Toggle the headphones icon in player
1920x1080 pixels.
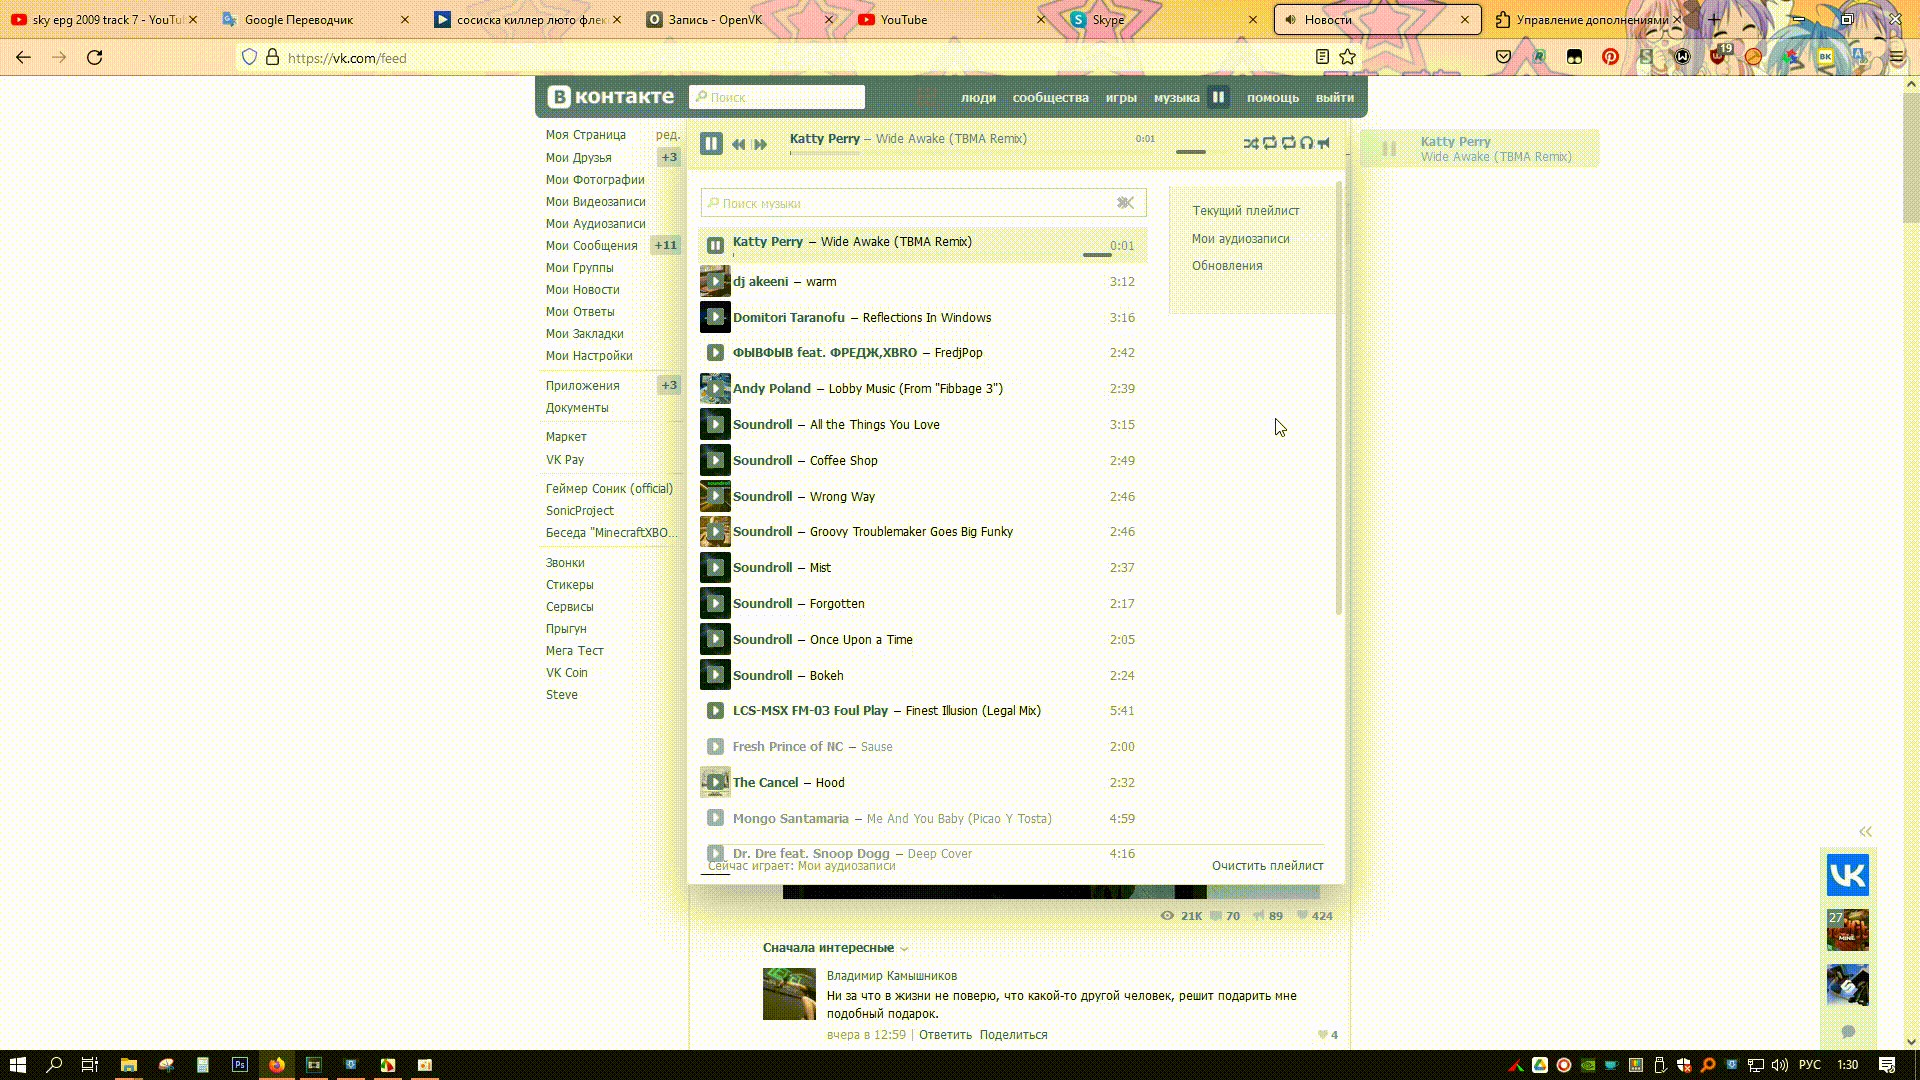coord(1306,143)
